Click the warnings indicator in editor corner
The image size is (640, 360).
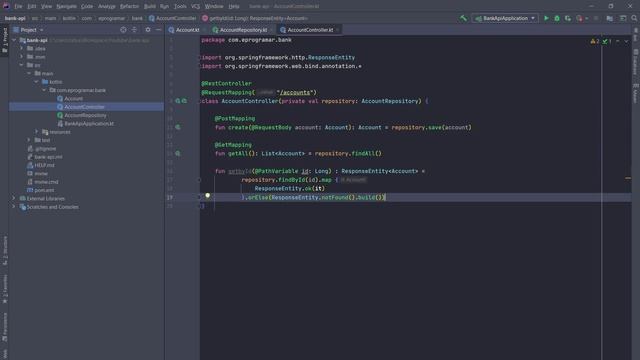pyautogui.click(x=595, y=41)
